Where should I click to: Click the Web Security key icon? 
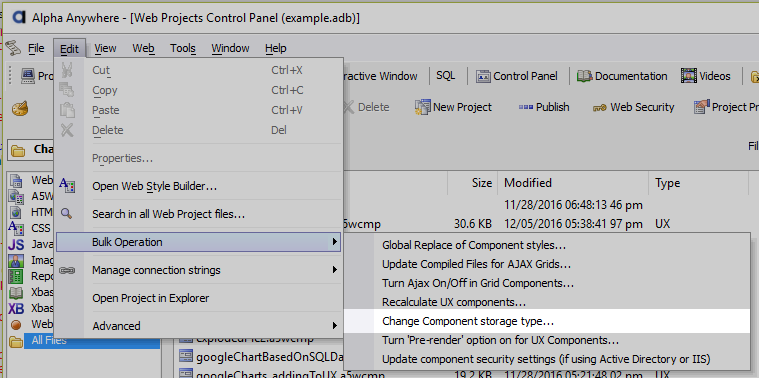599,108
